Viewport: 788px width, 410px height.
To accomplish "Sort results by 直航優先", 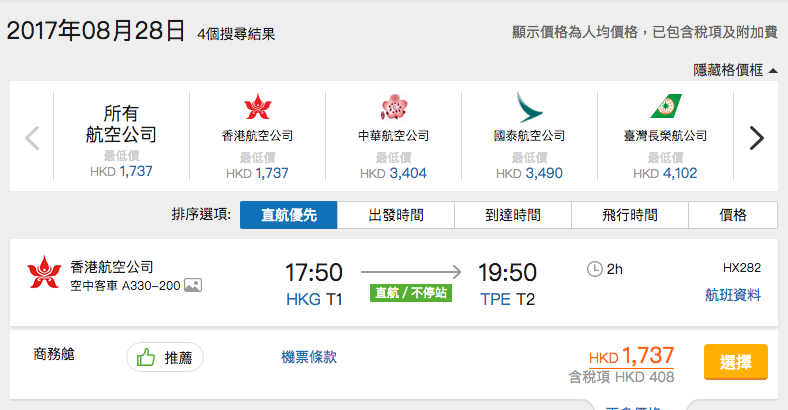I will (x=288, y=215).
